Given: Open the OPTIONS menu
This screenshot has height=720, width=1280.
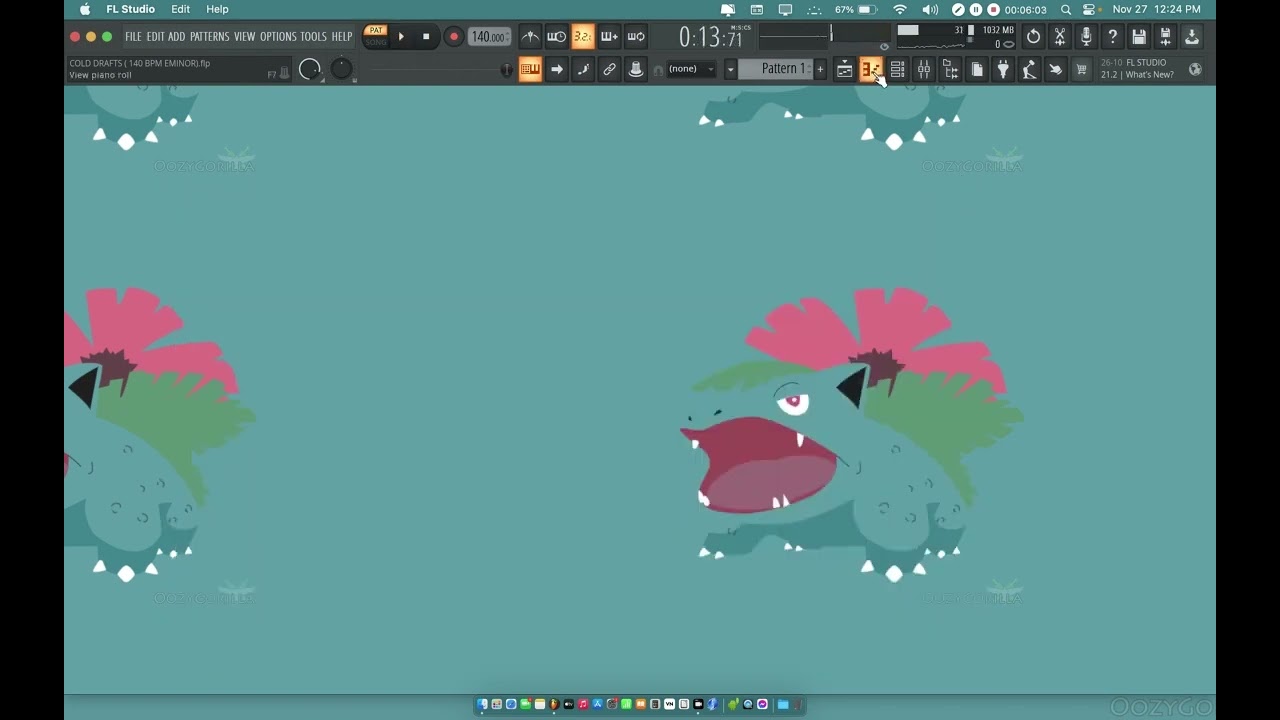Looking at the screenshot, I should tap(278, 37).
